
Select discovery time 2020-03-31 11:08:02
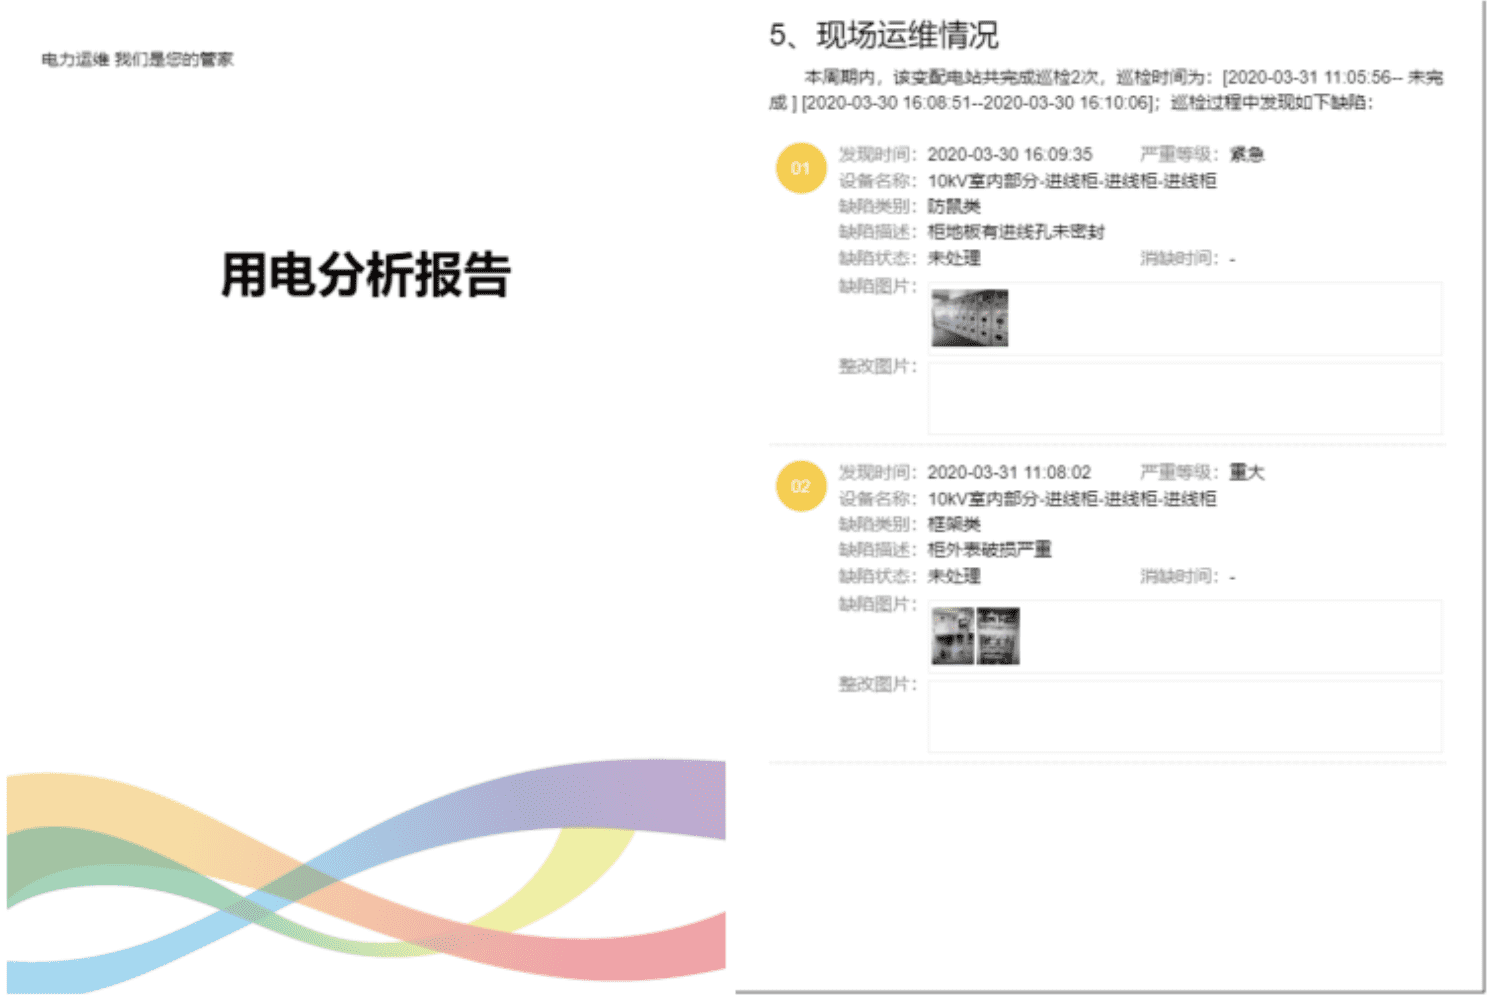pos(1008,472)
